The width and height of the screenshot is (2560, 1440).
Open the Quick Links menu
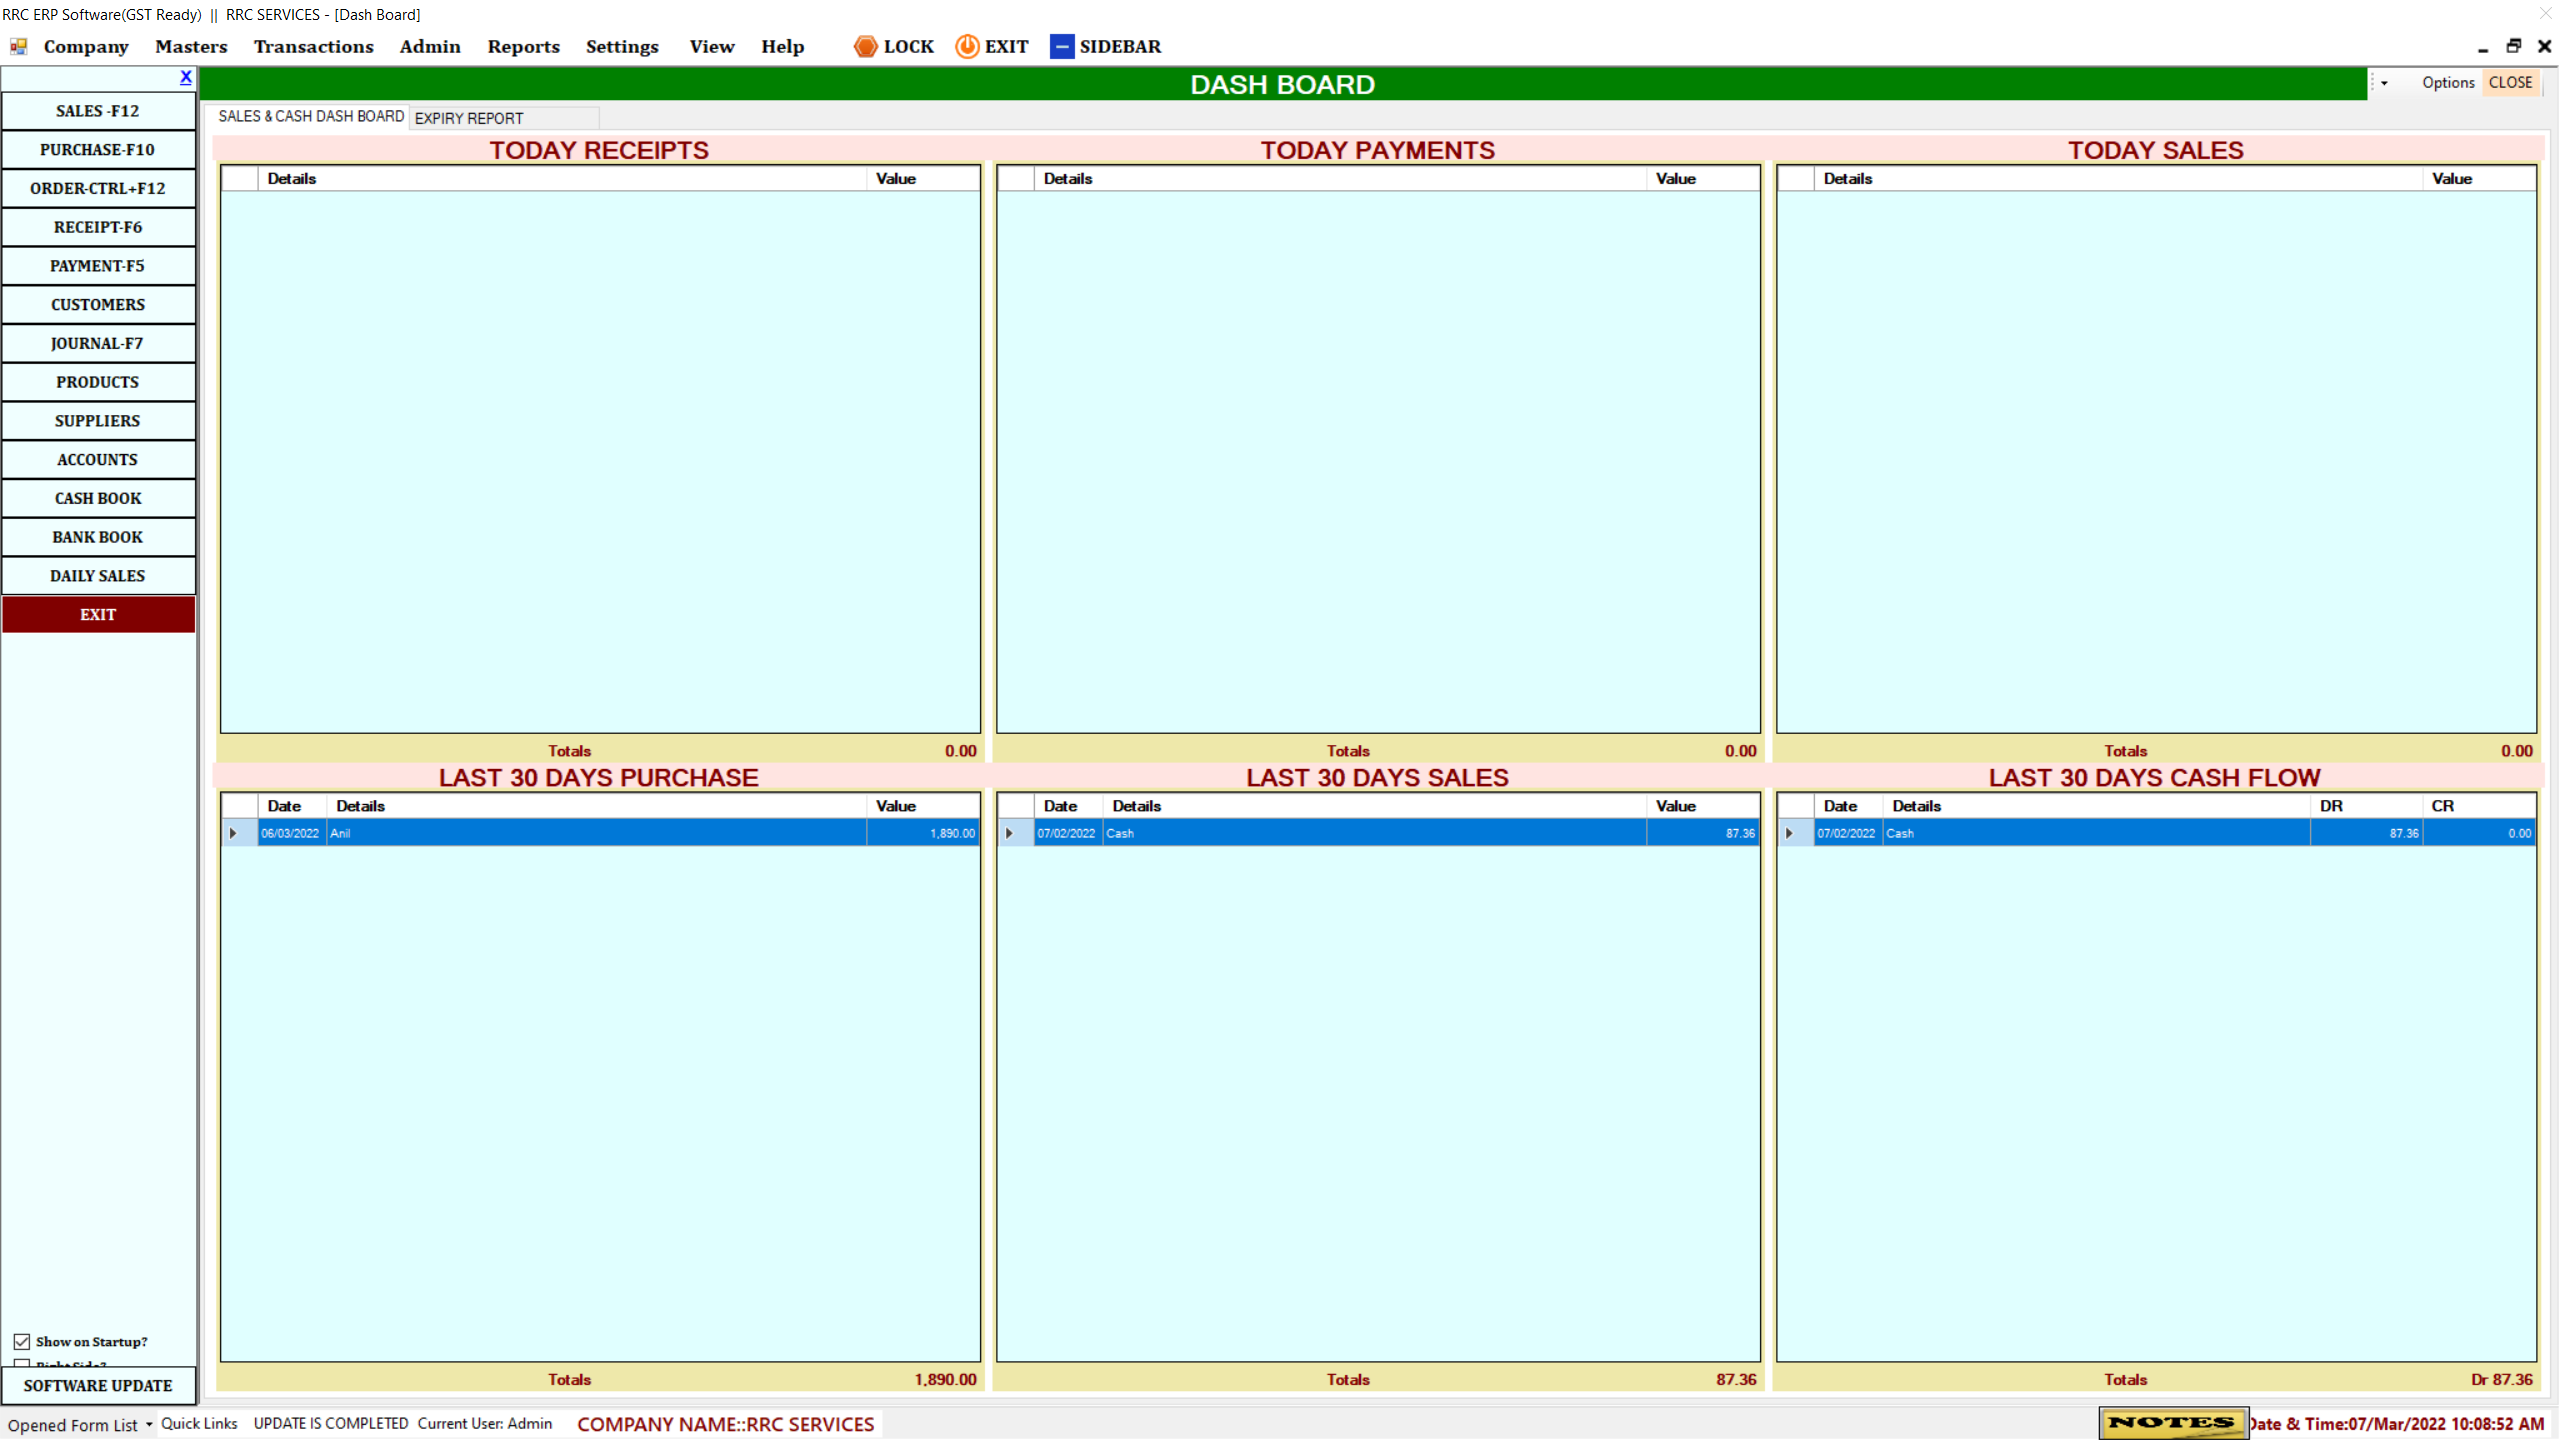click(x=199, y=1423)
